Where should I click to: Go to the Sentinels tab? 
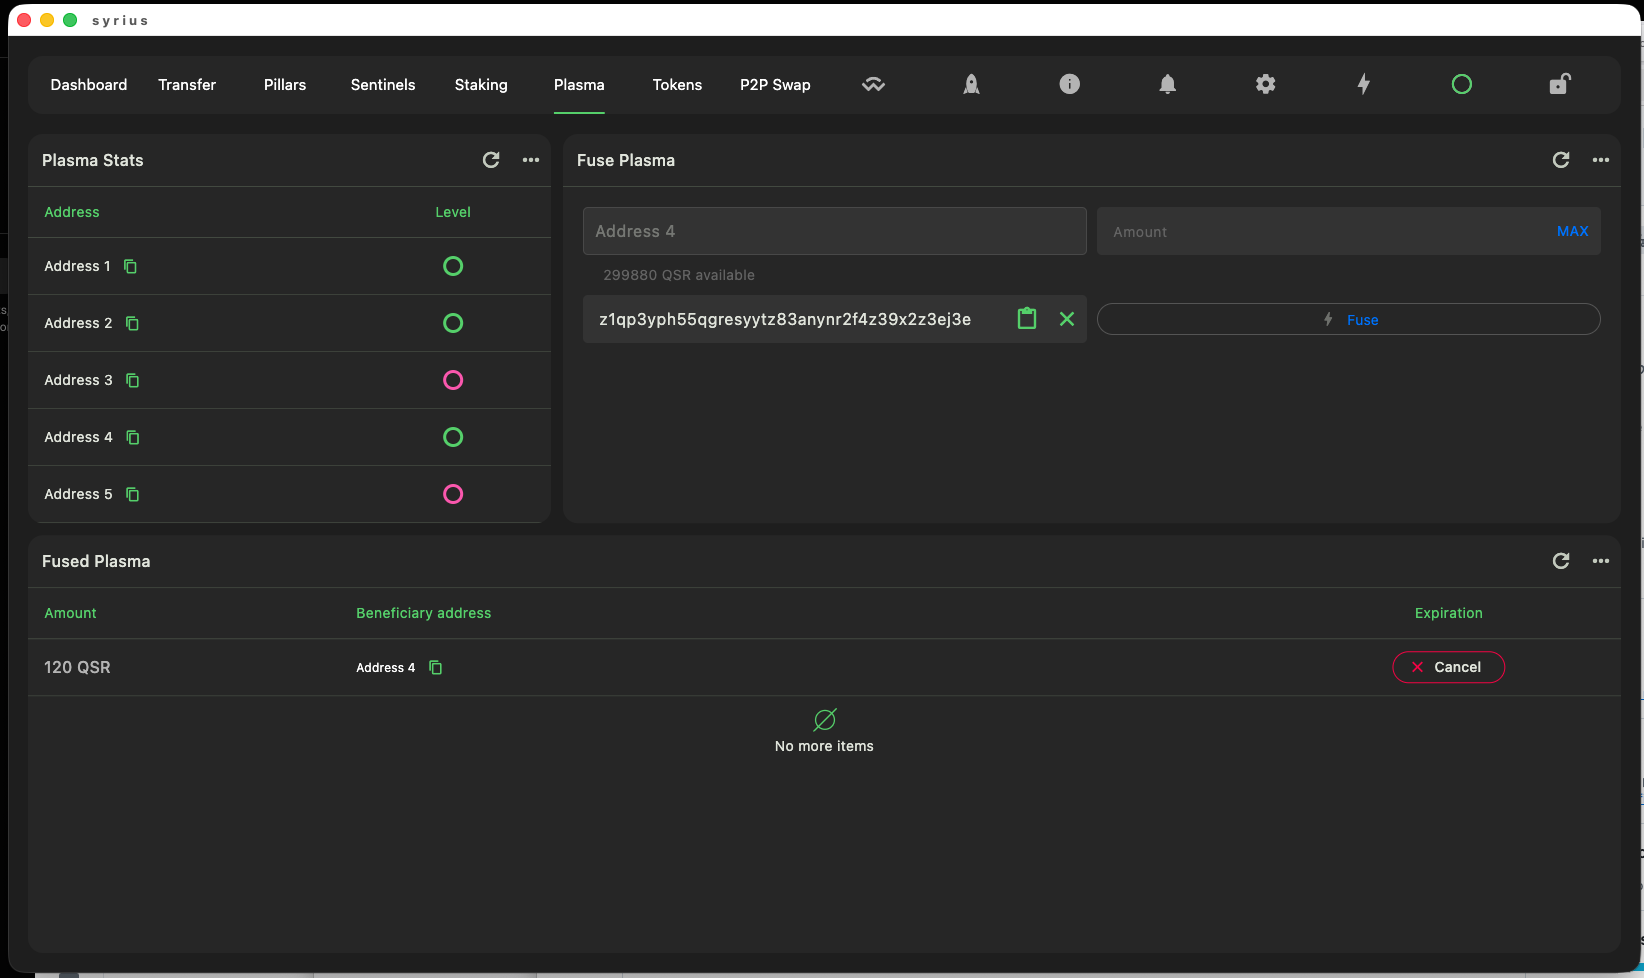(383, 85)
